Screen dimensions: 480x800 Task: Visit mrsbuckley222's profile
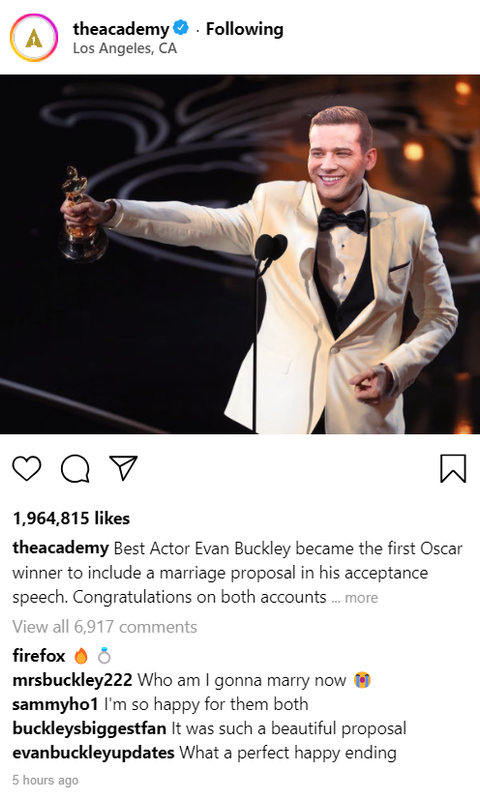point(72,680)
